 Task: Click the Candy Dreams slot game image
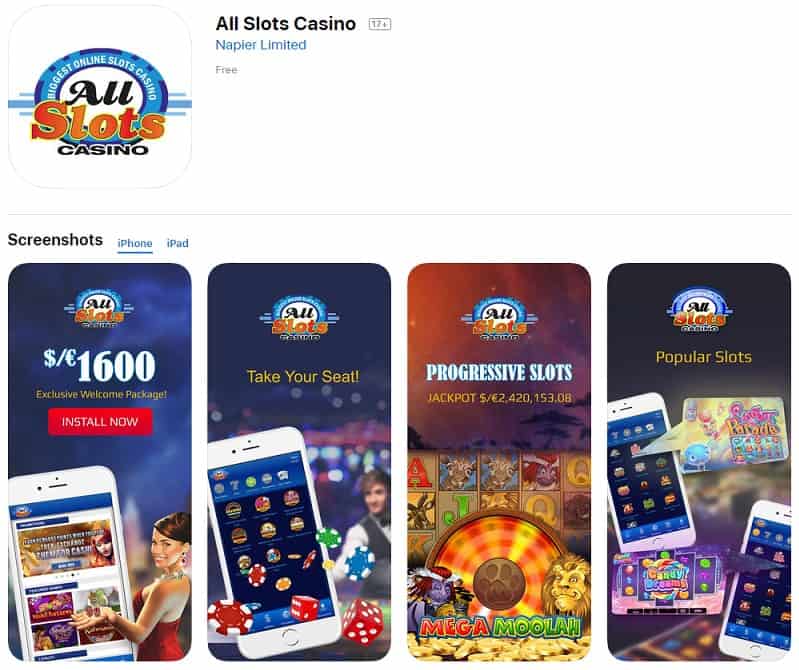pyautogui.click(x=667, y=581)
